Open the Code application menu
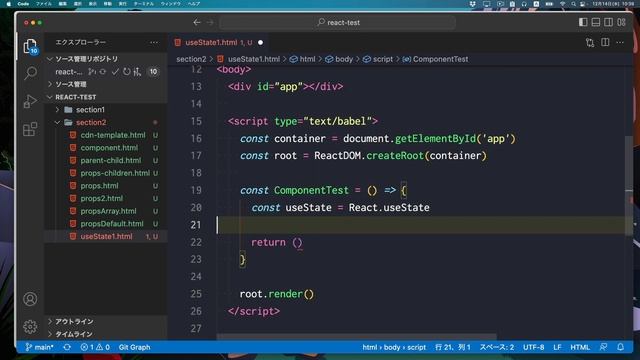640x360 pixels. pos(23,4)
